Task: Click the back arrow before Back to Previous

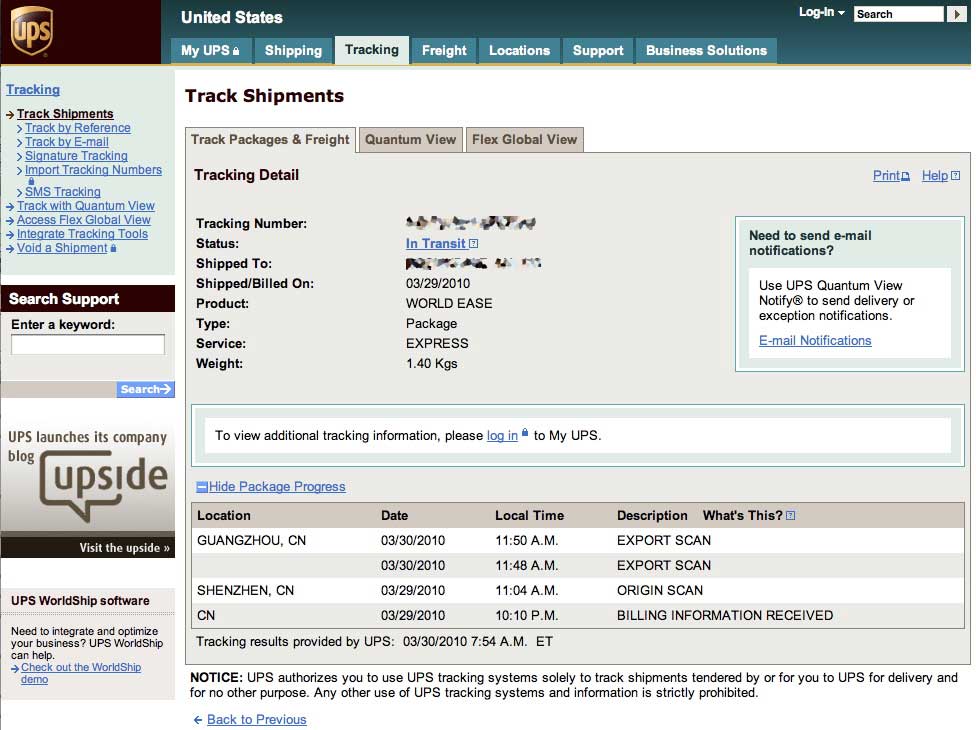Action: click(x=198, y=720)
